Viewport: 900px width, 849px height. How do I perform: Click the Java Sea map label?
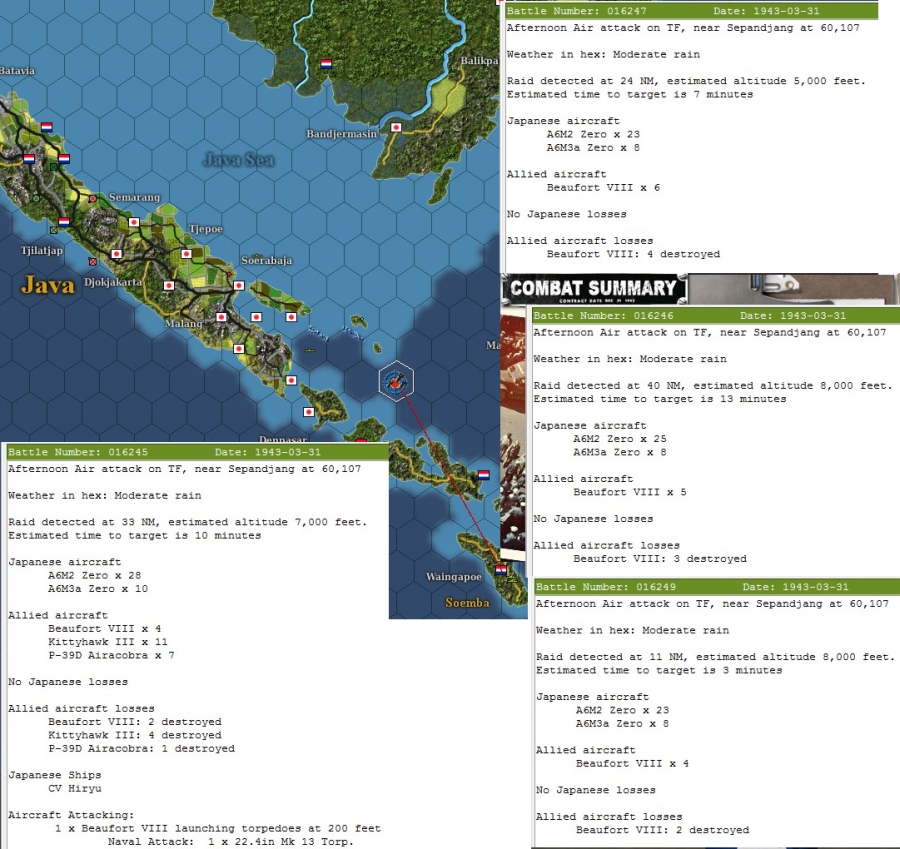point(236,156)
